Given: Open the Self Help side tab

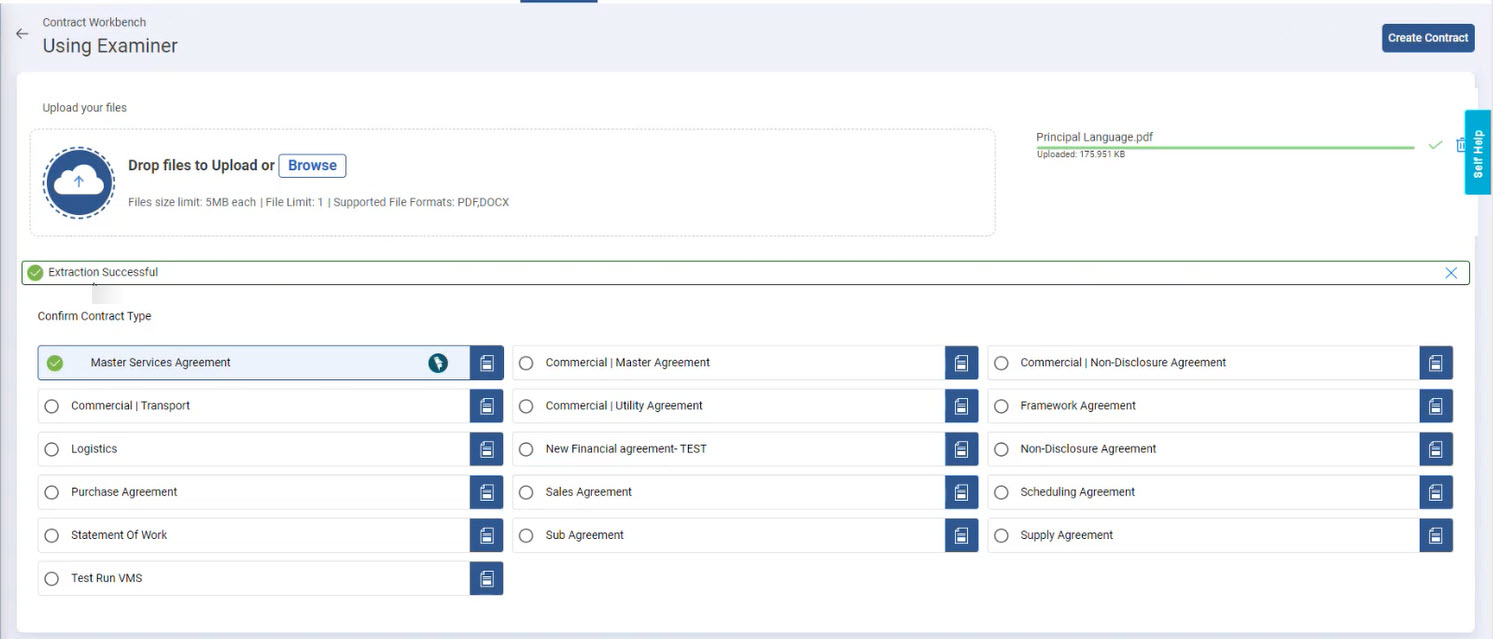Looking at the screenshot, I should 1478,153.
